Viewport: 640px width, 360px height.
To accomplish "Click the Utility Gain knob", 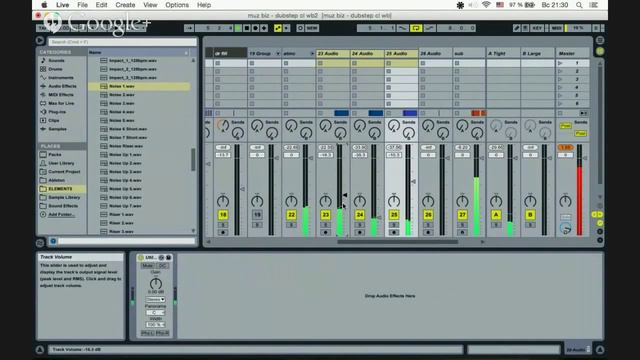I will coord(156,284).
